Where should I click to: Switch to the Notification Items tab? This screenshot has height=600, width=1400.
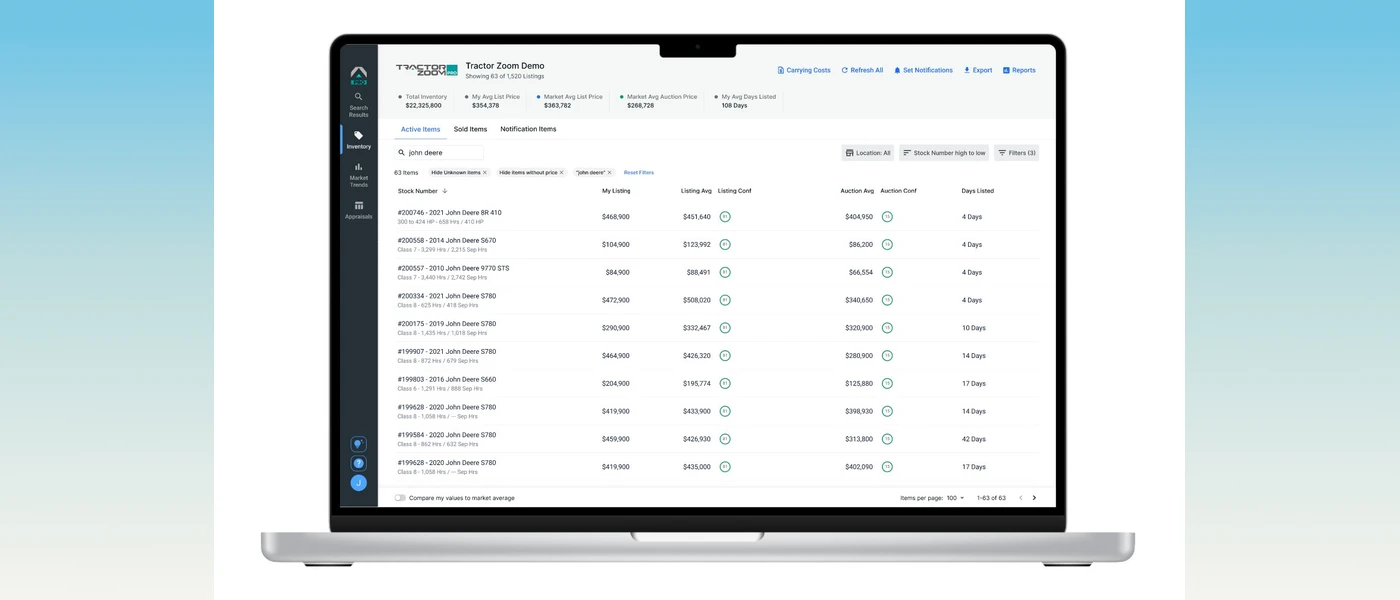(528, 129)
